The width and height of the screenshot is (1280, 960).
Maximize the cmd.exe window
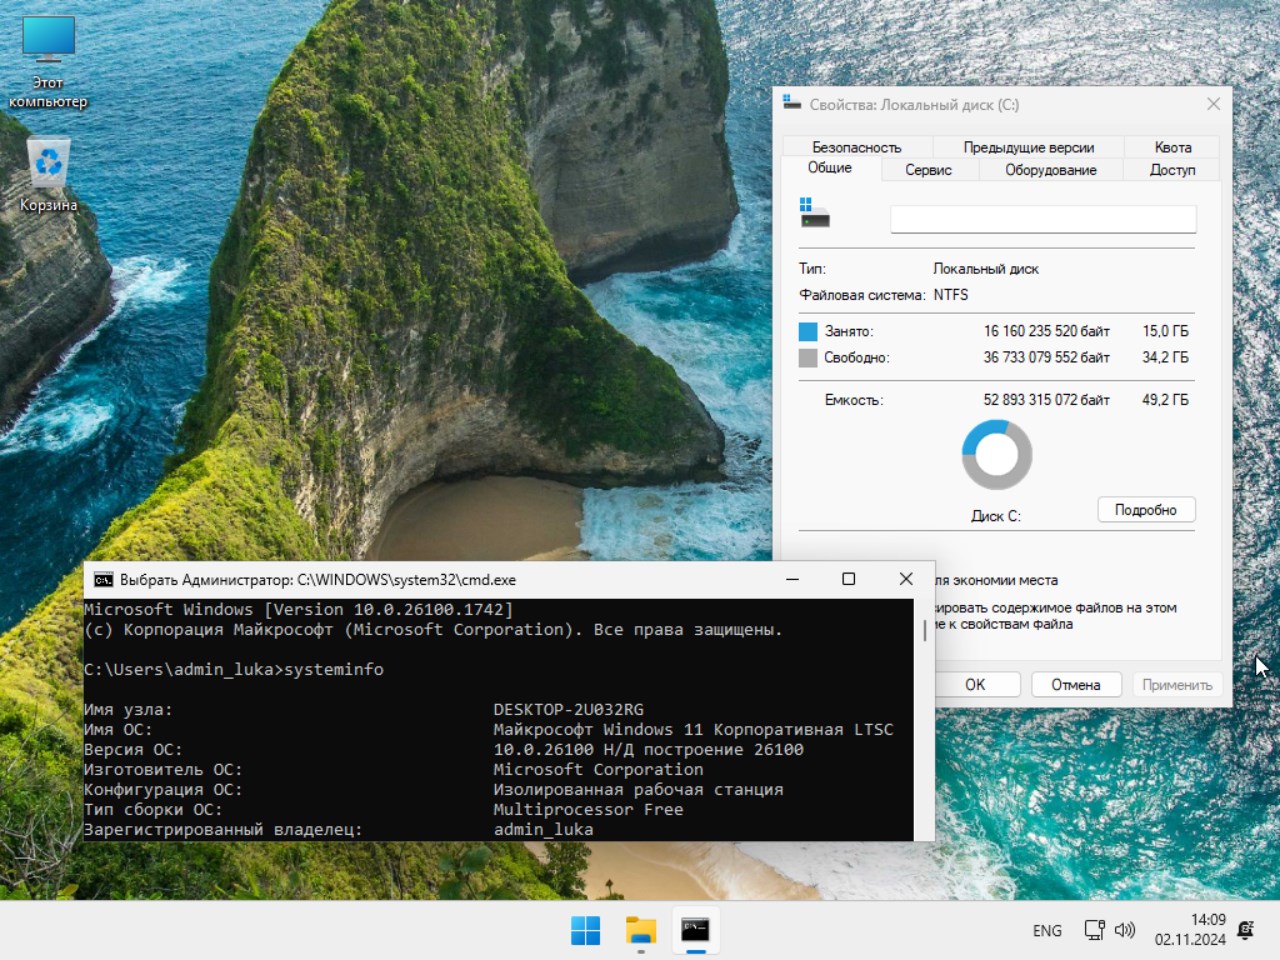click(x=849, y=579)
